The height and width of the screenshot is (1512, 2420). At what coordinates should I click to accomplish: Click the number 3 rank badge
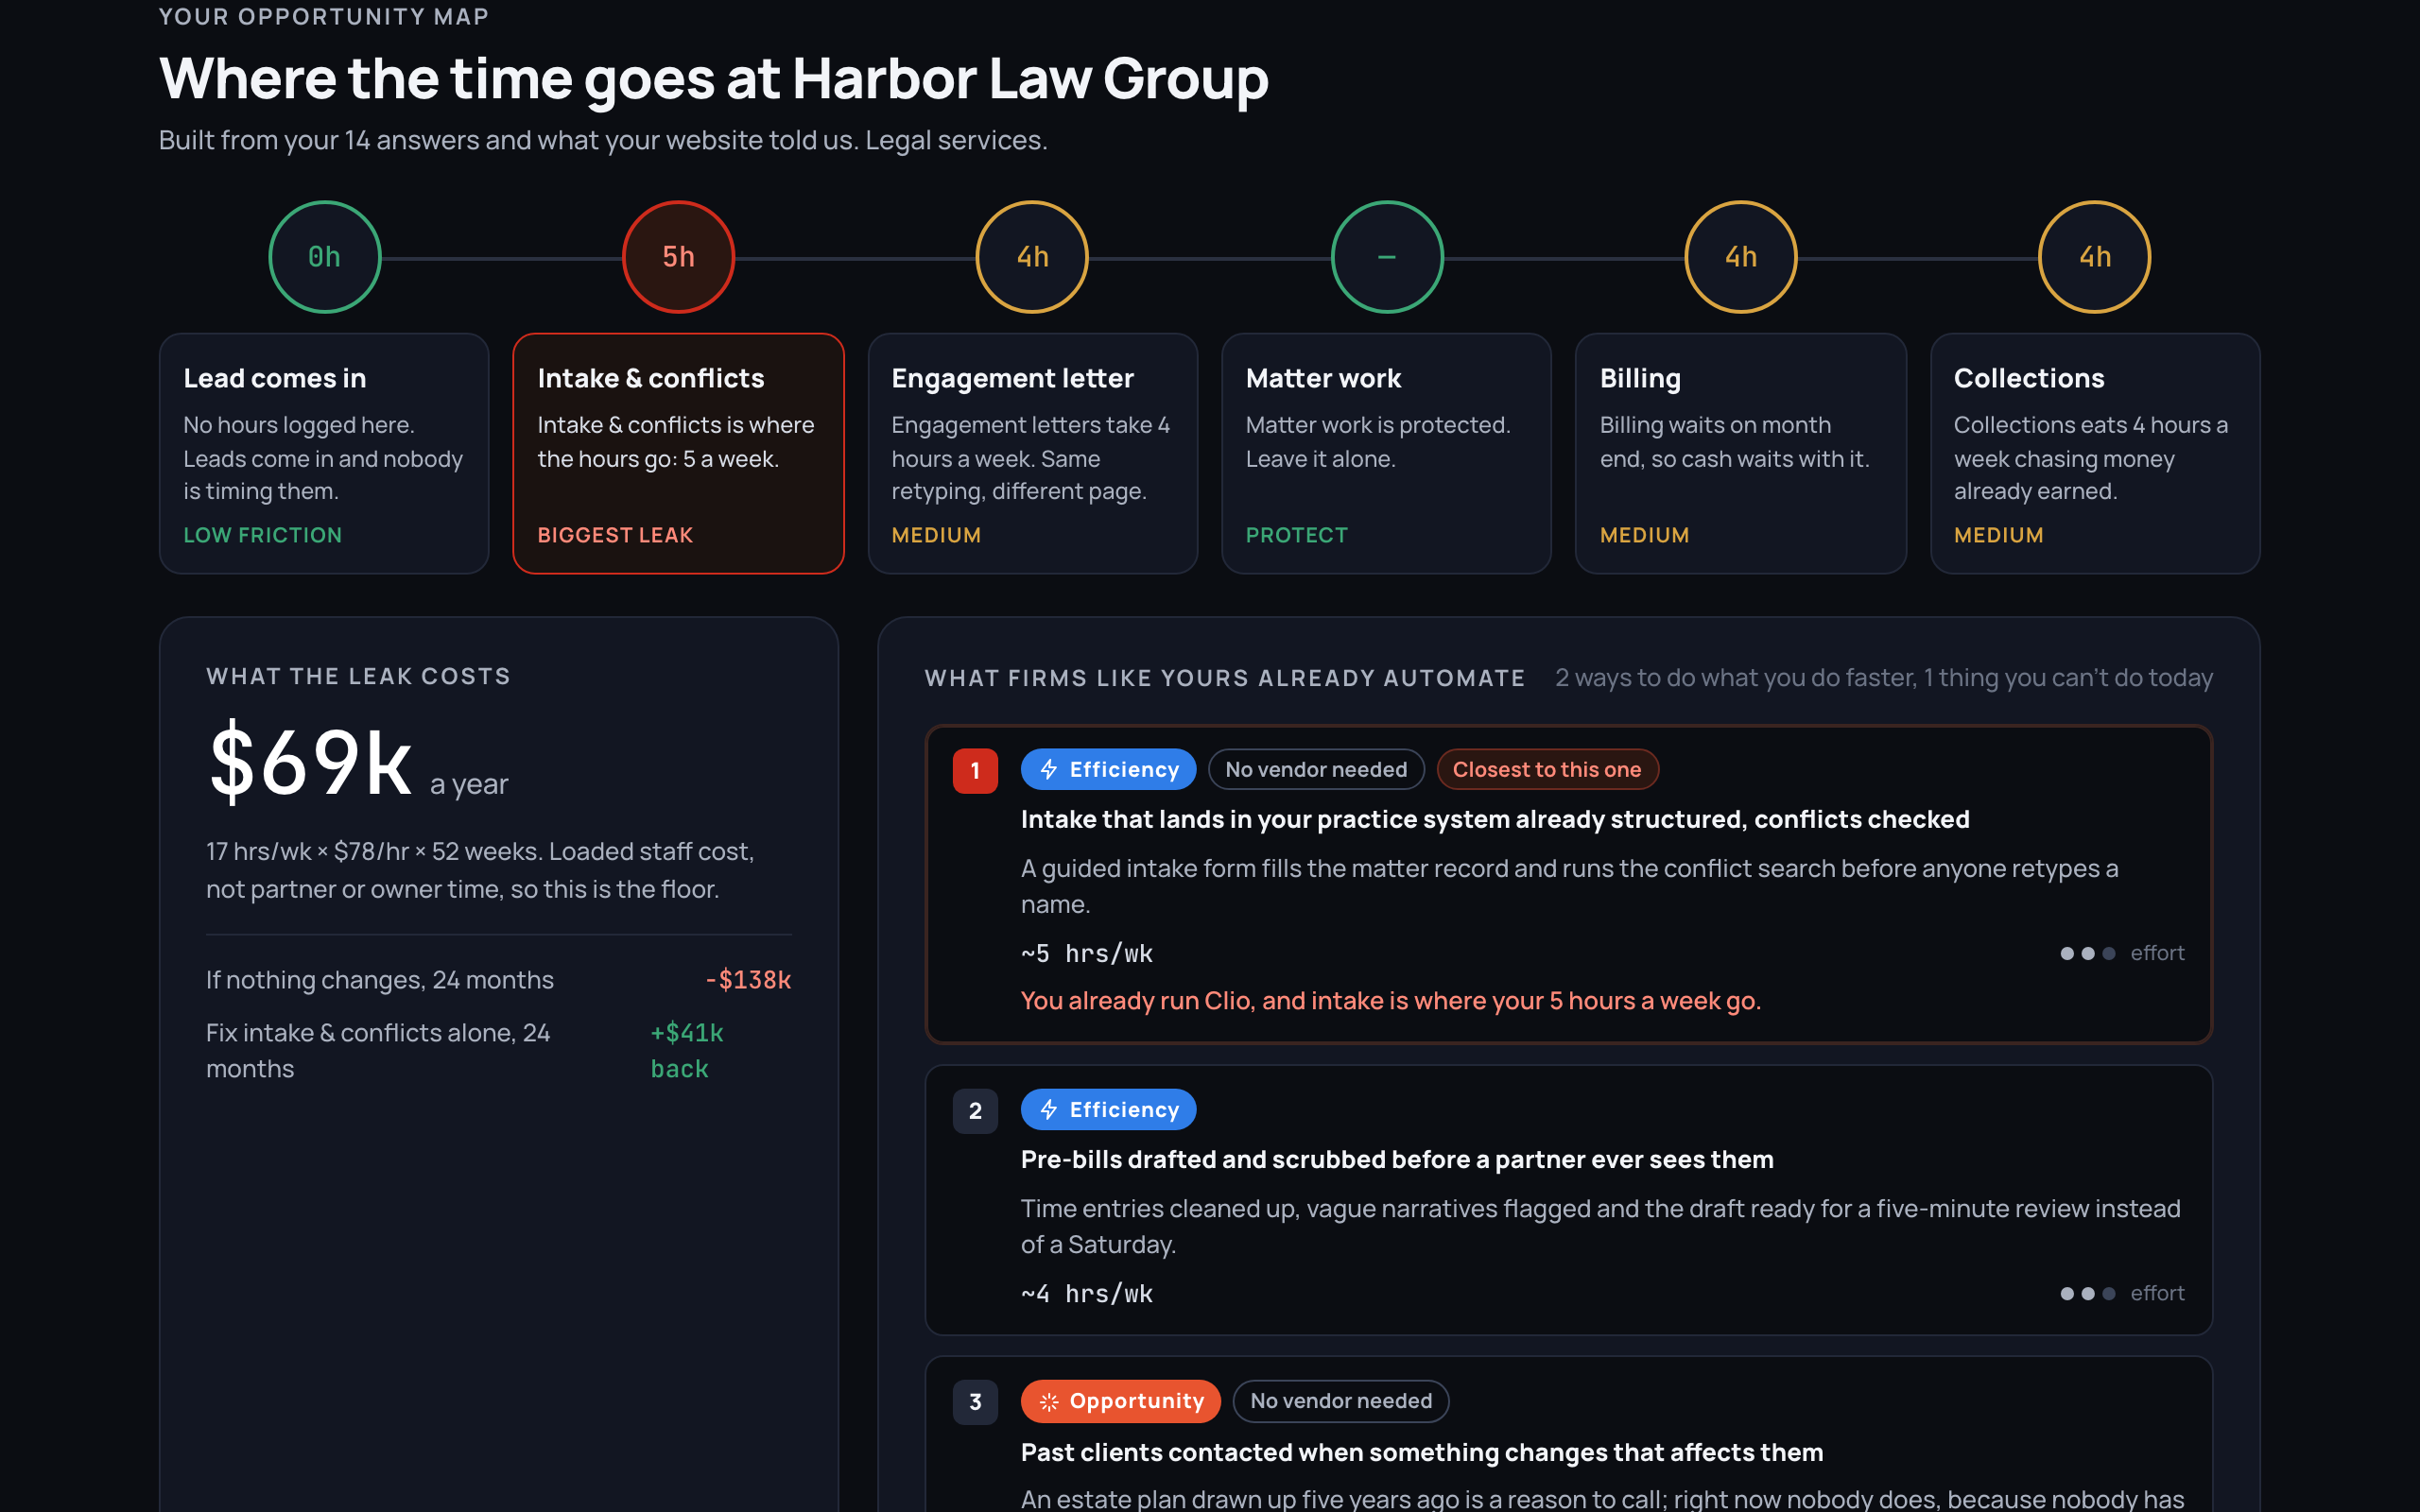pyautogui.click(x=975, y=1401)
